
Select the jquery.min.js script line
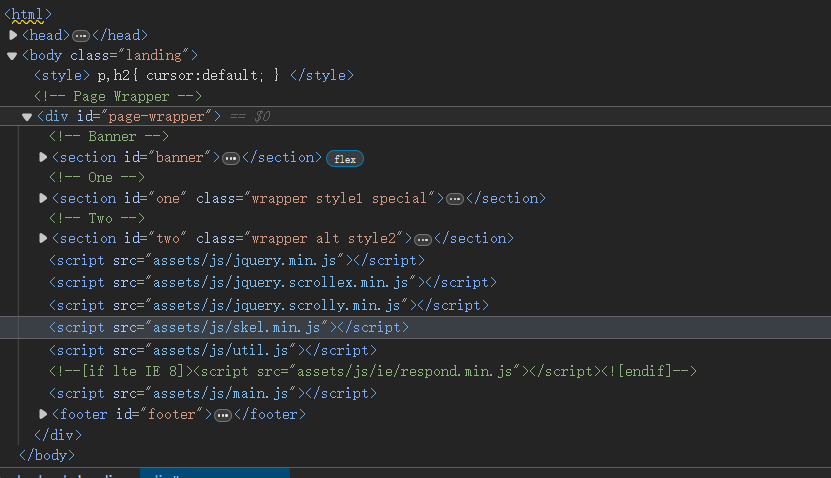tap(237, 261)
